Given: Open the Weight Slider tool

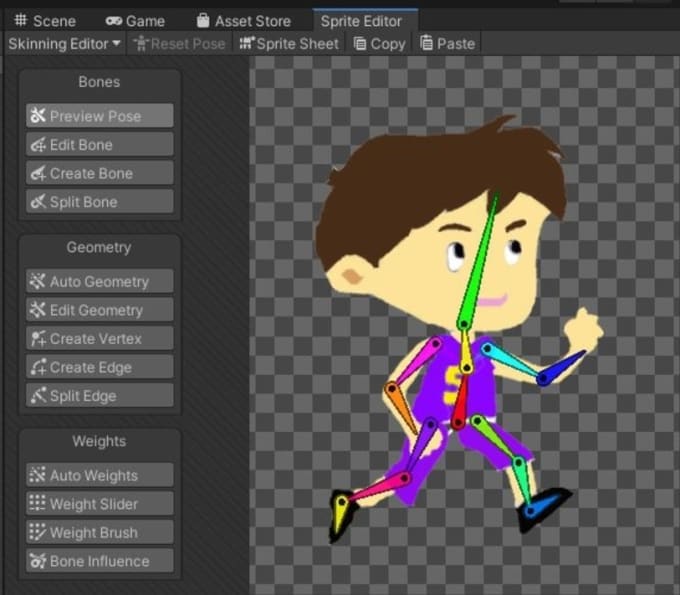Looking at the screenshot, I should click(100, 503).
